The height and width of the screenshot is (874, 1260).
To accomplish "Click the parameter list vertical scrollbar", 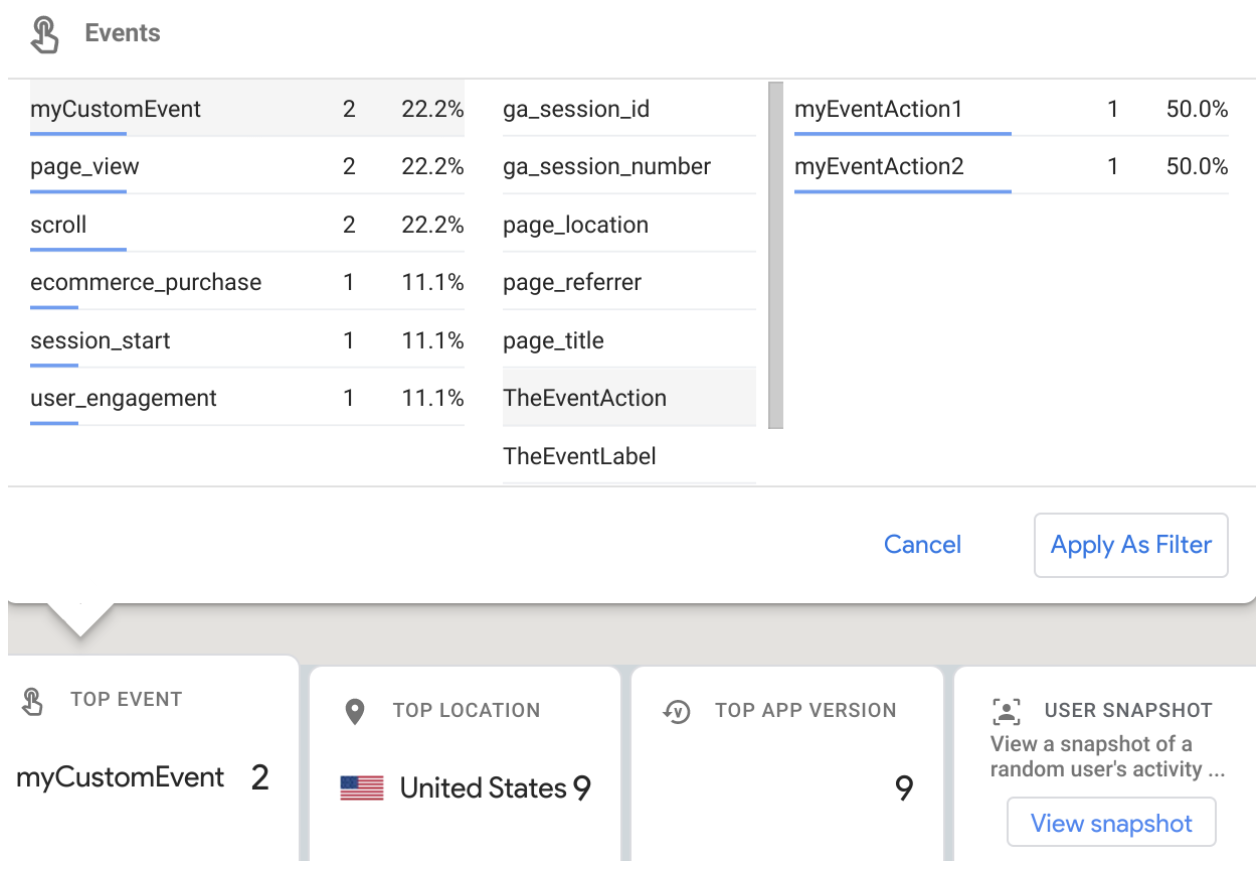I will [775, 255].
